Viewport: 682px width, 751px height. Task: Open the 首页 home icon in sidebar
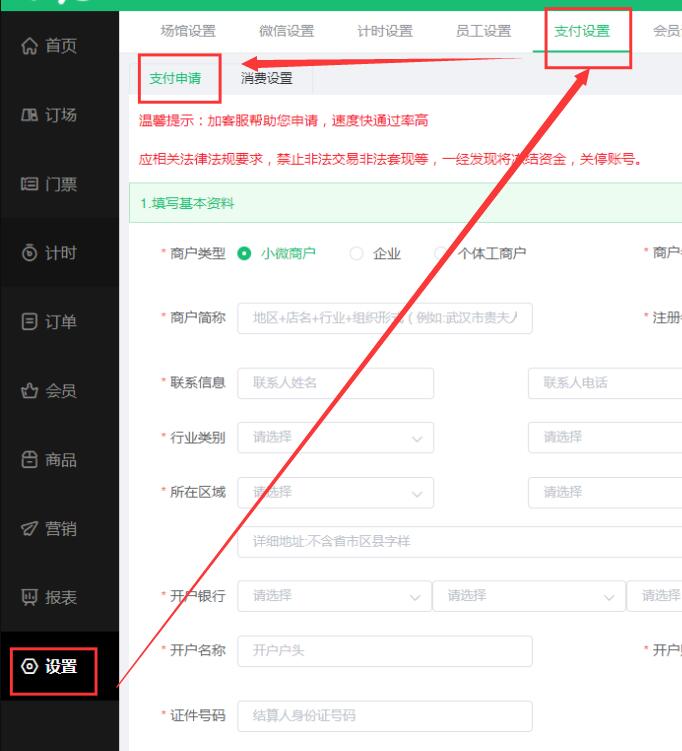tap(29, 46)
